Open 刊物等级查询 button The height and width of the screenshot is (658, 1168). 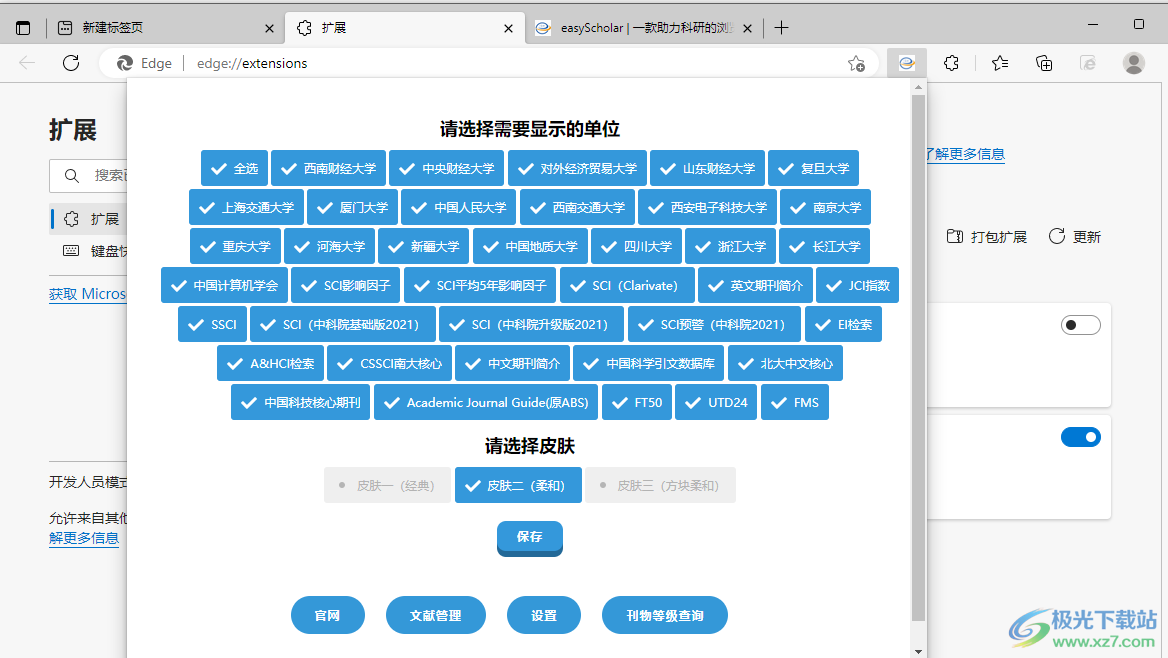pyautogui.click(x=664, y=615)
